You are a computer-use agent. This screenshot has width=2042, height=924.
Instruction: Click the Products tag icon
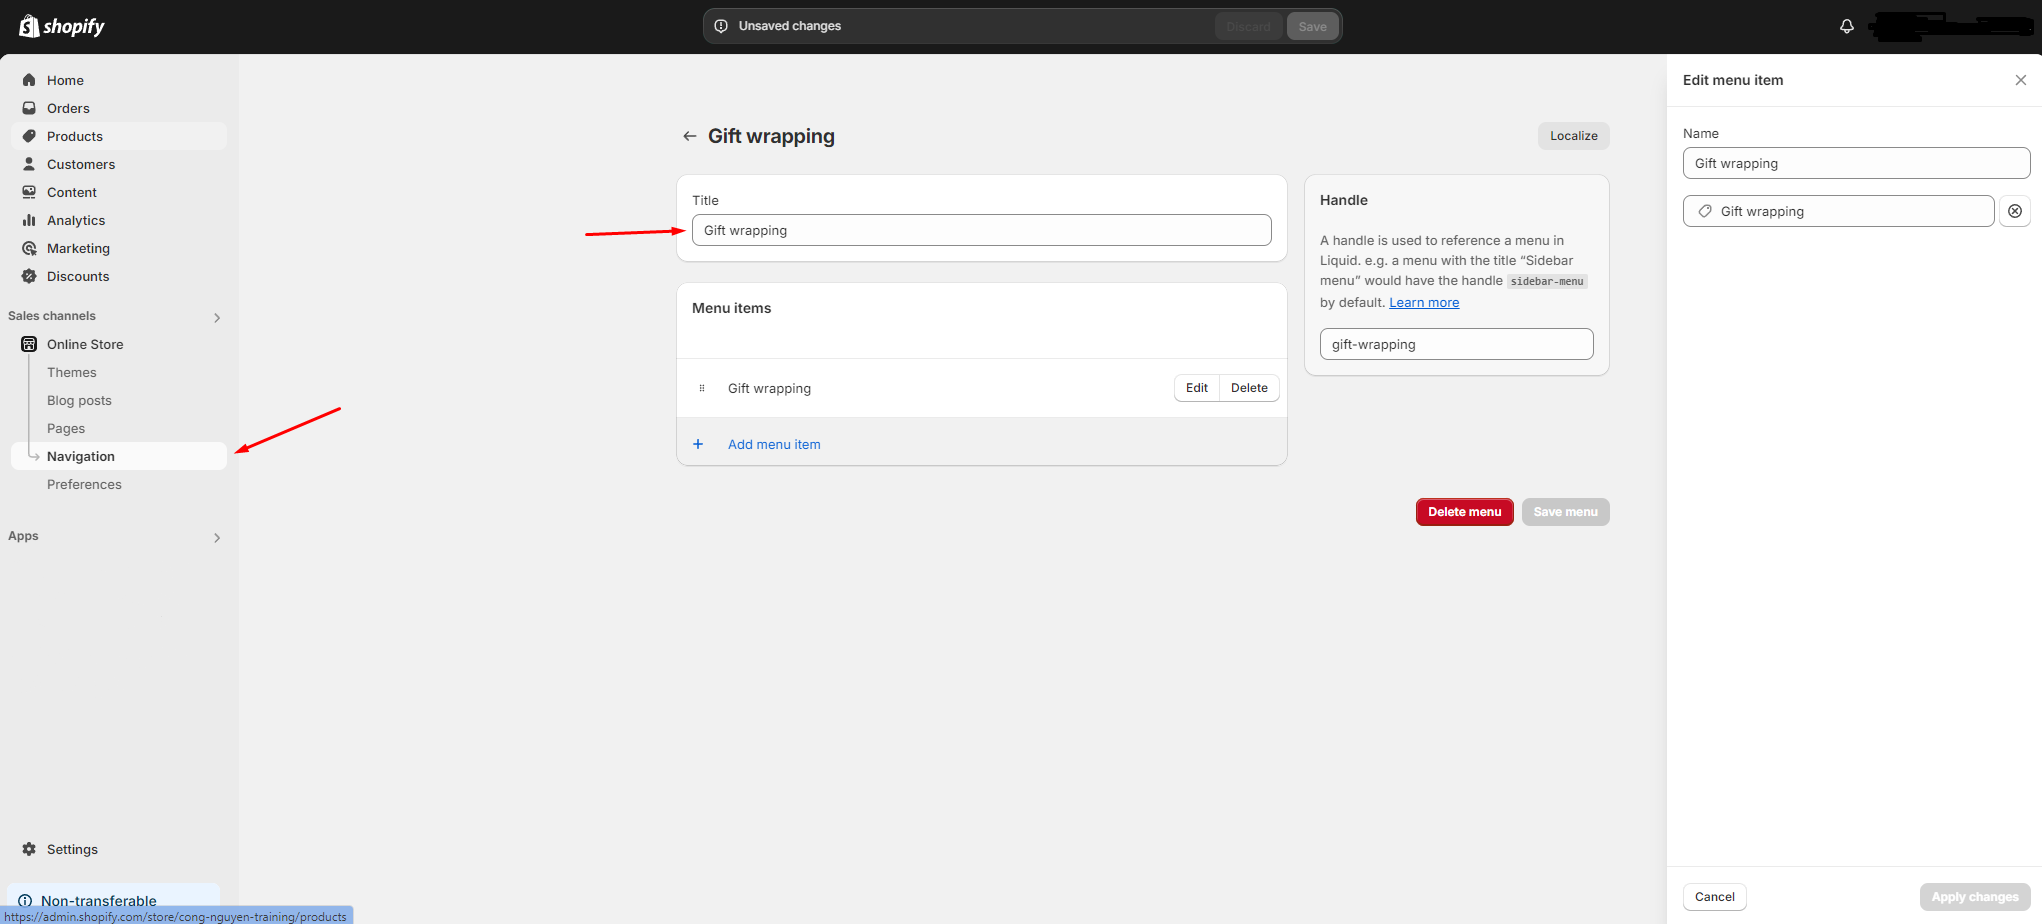[x=29, y=136]
